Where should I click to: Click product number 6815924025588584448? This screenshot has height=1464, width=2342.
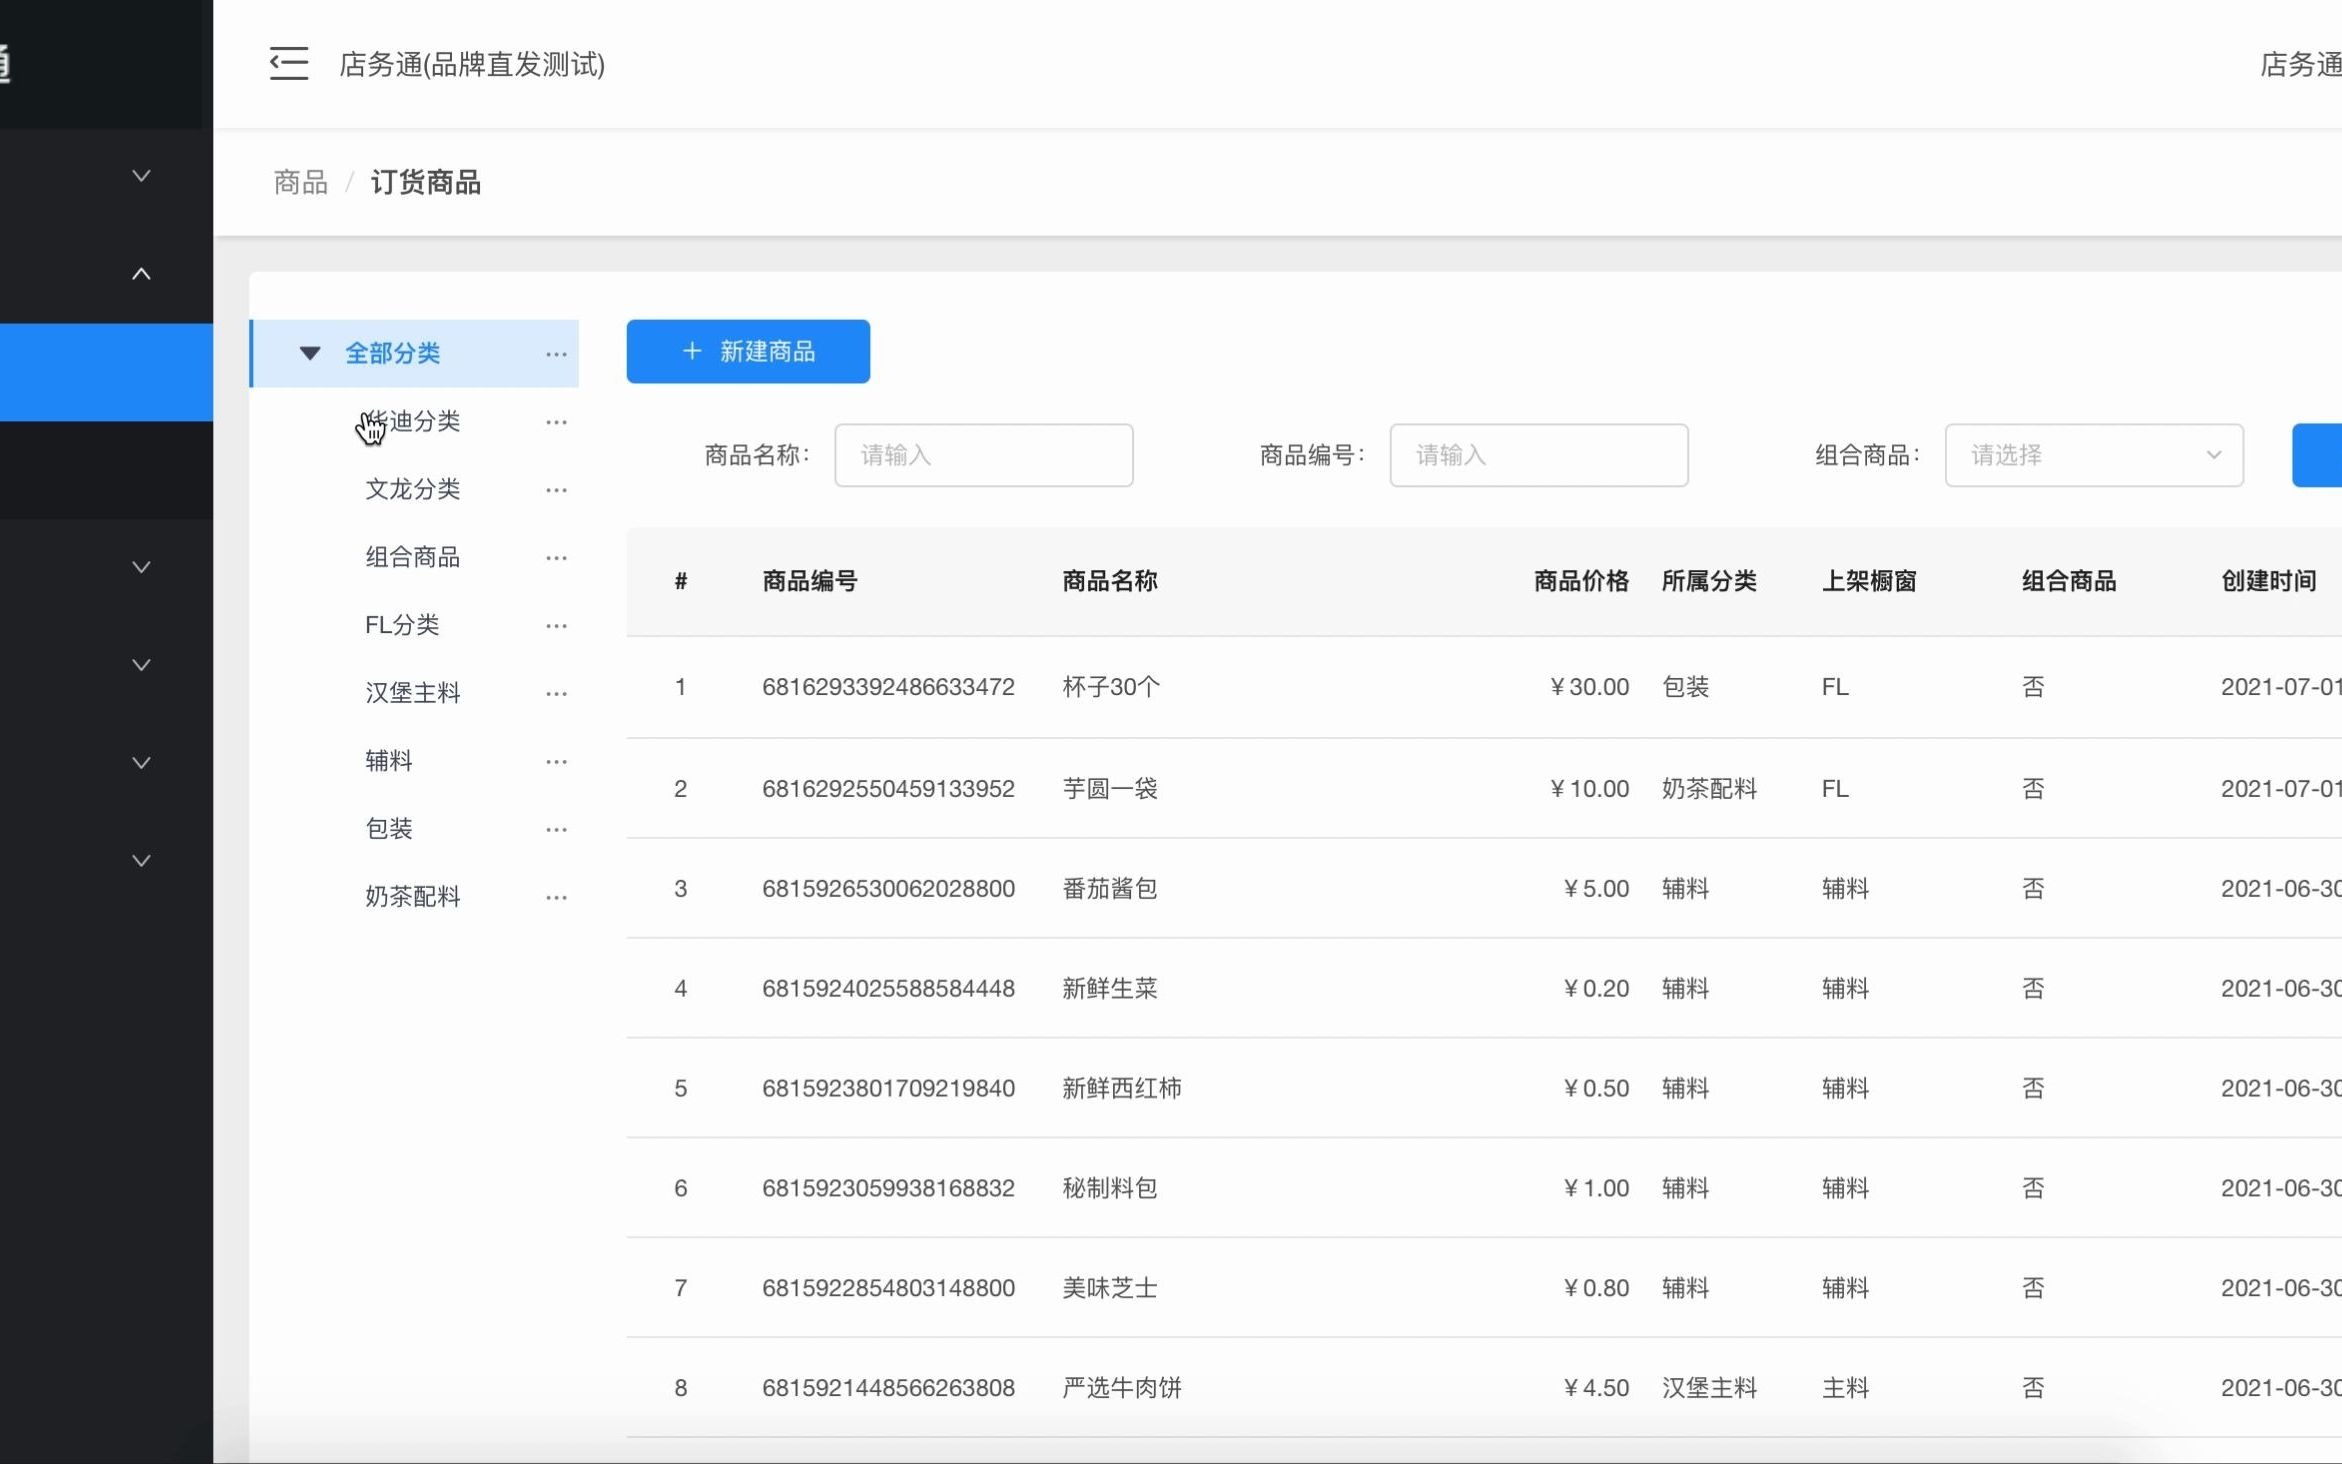click(x=888, y=989)
